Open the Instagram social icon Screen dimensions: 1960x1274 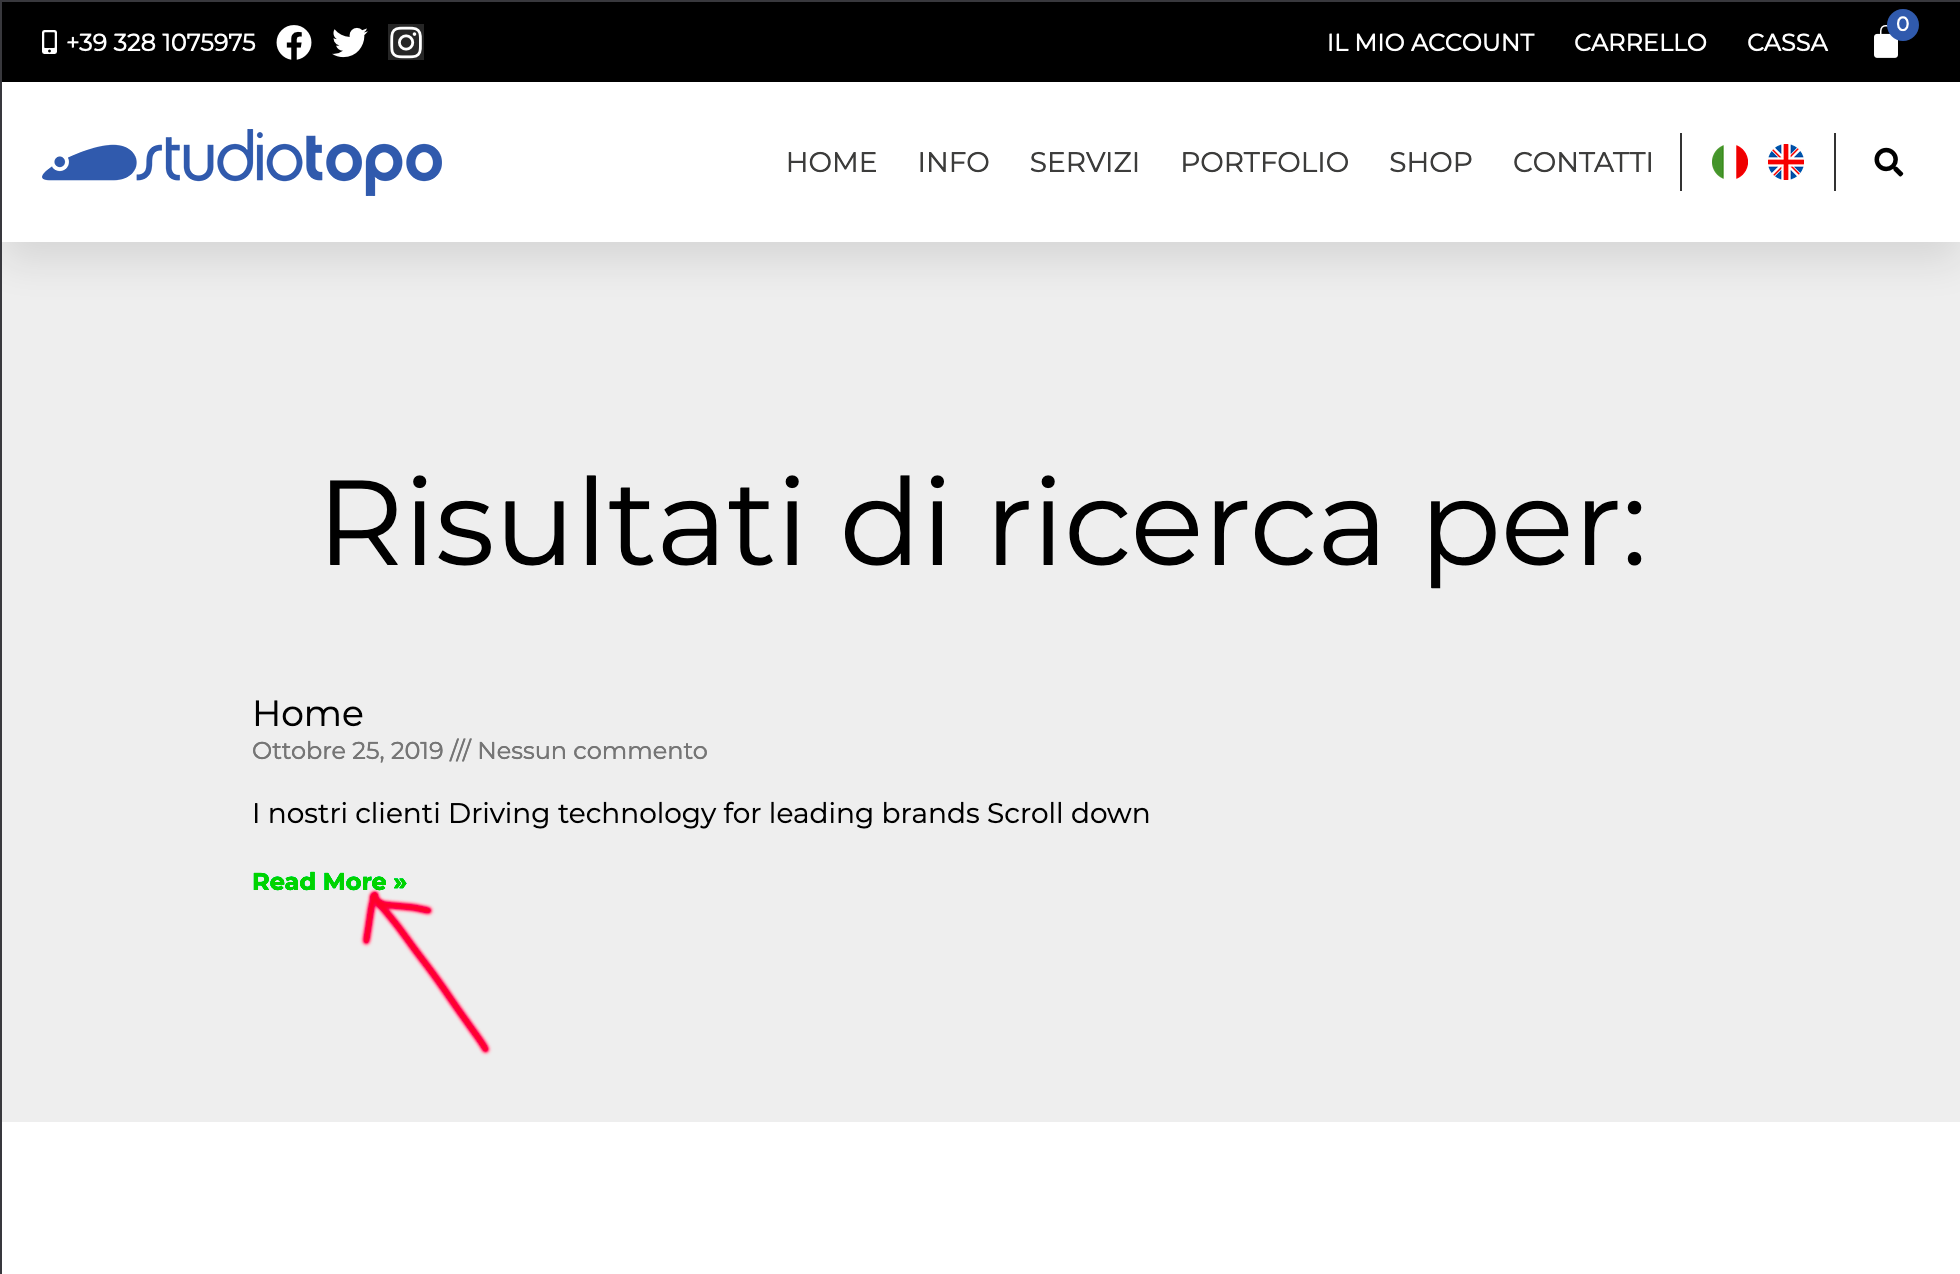click(x=406, y=42)
